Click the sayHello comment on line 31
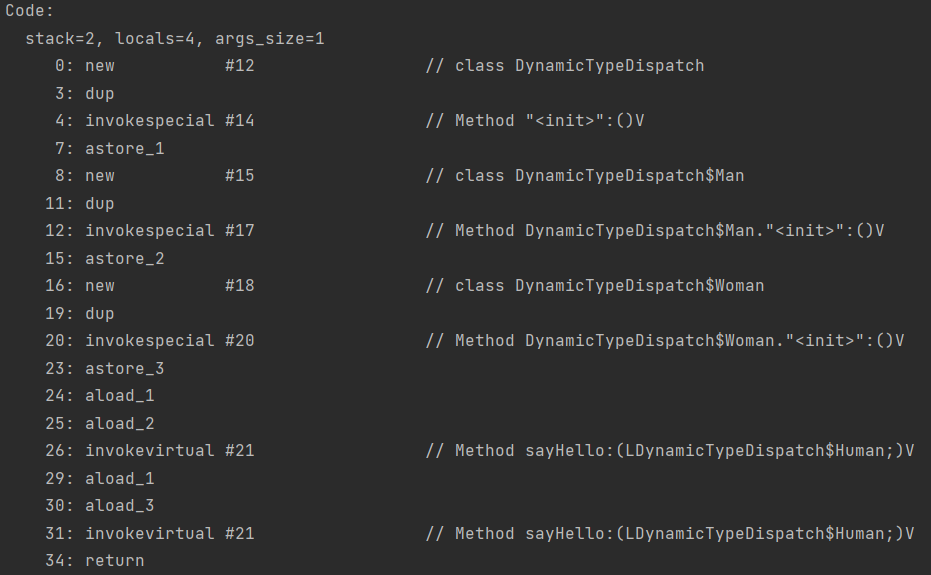This screenshot has width=931, height=575. point(670,533)
